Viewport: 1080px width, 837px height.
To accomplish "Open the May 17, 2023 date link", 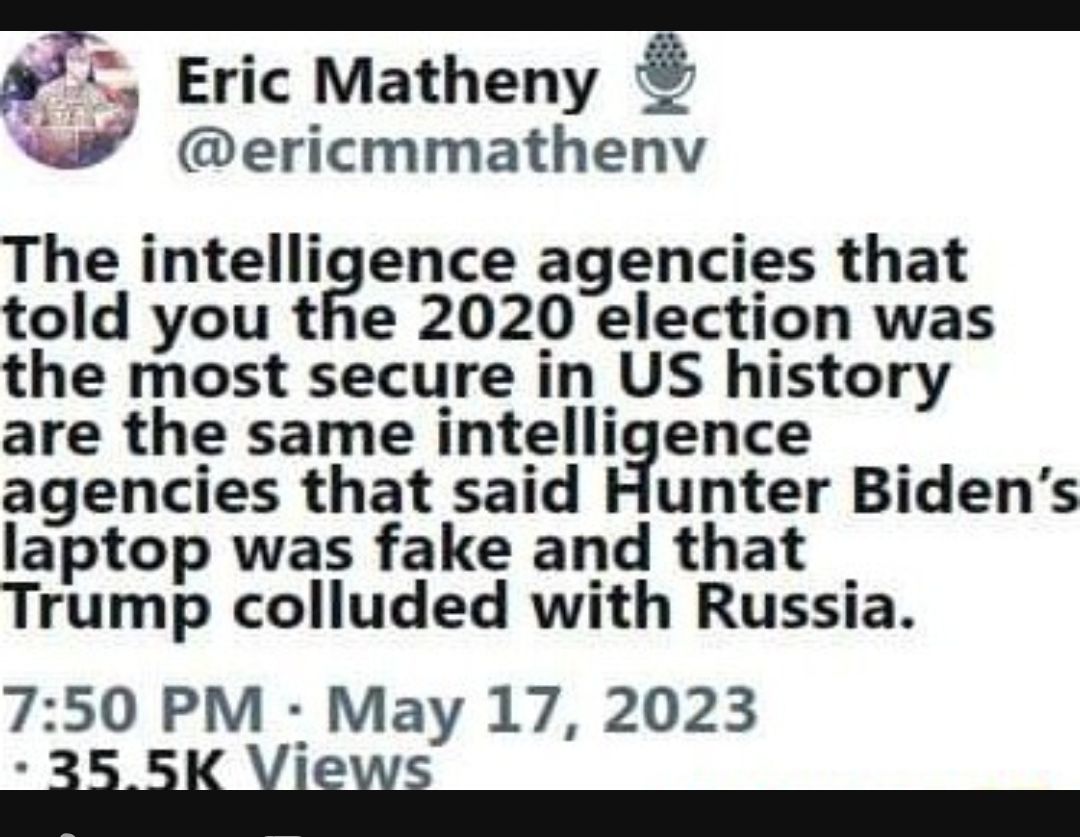I will (542, 712).
